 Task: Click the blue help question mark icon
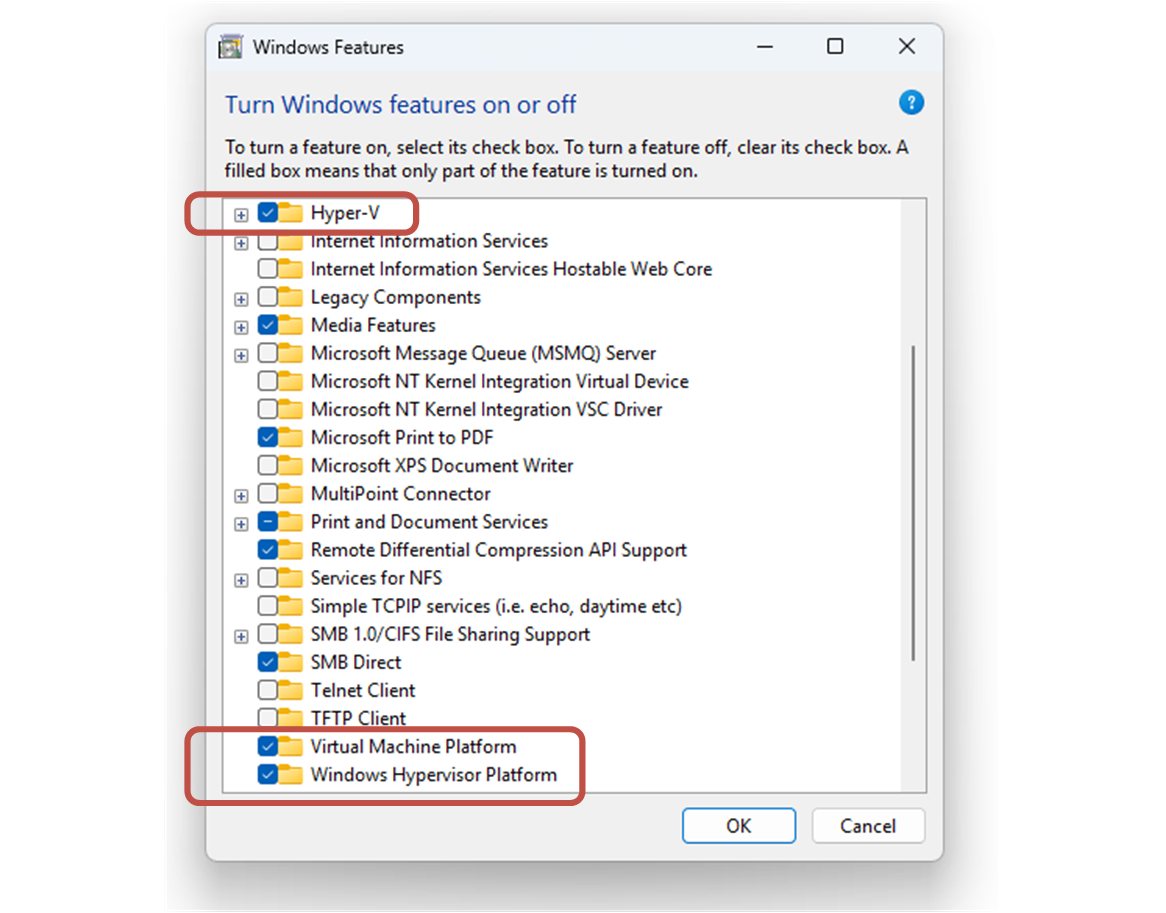[911, 103]
